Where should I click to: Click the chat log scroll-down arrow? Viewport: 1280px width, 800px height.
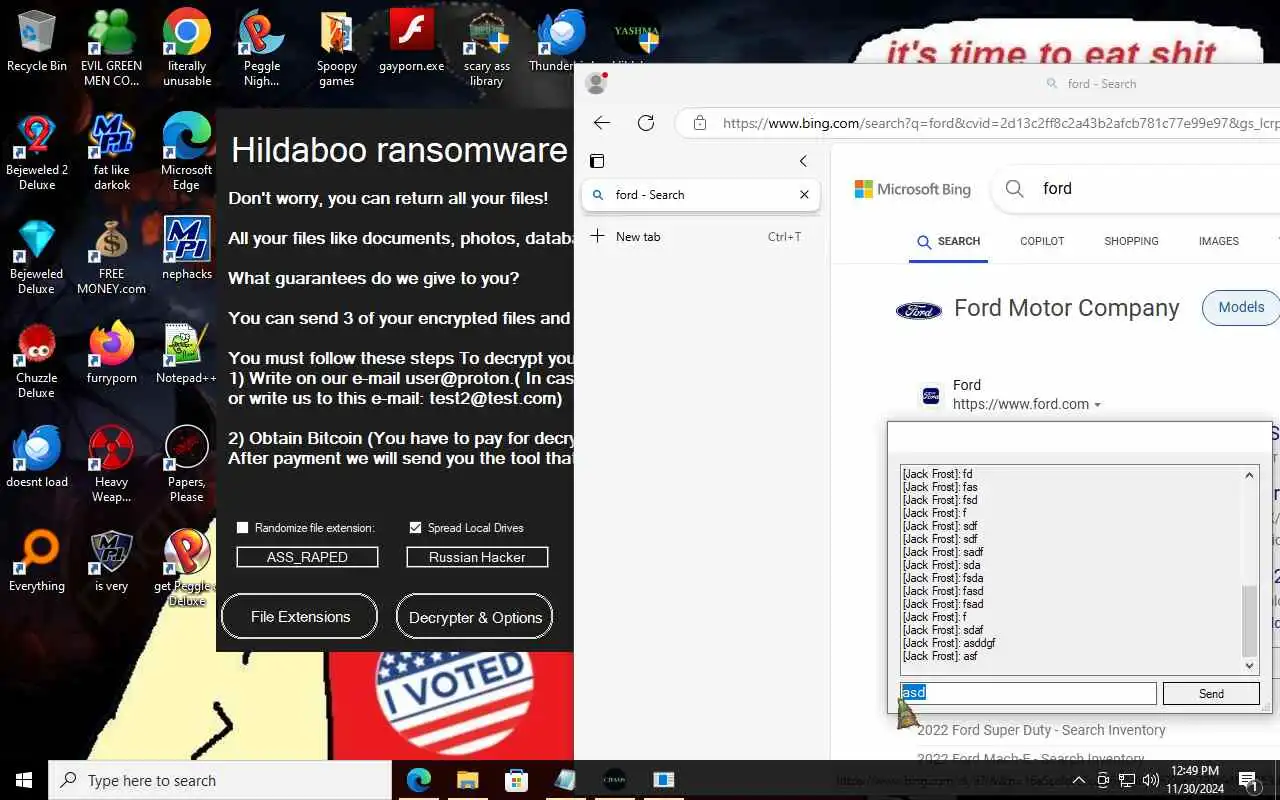[1249, 666]
